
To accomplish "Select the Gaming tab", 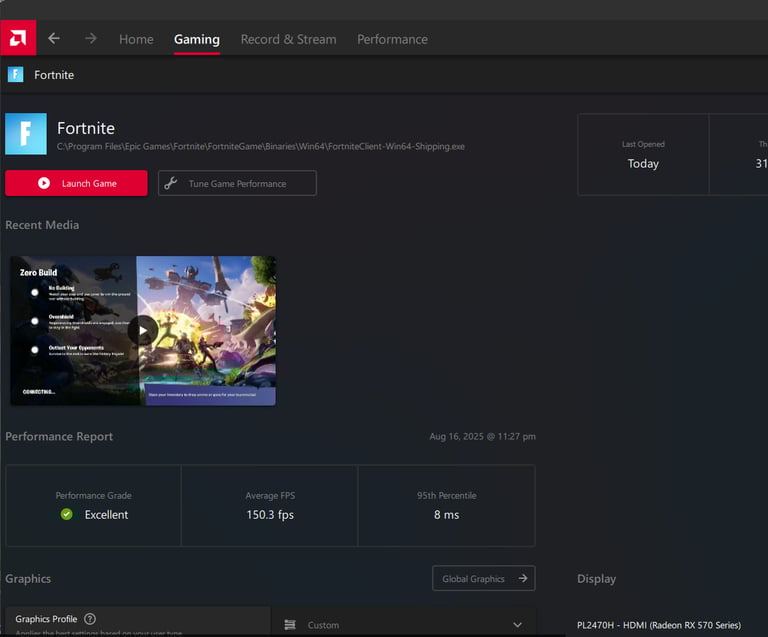I will click(197, 39).
